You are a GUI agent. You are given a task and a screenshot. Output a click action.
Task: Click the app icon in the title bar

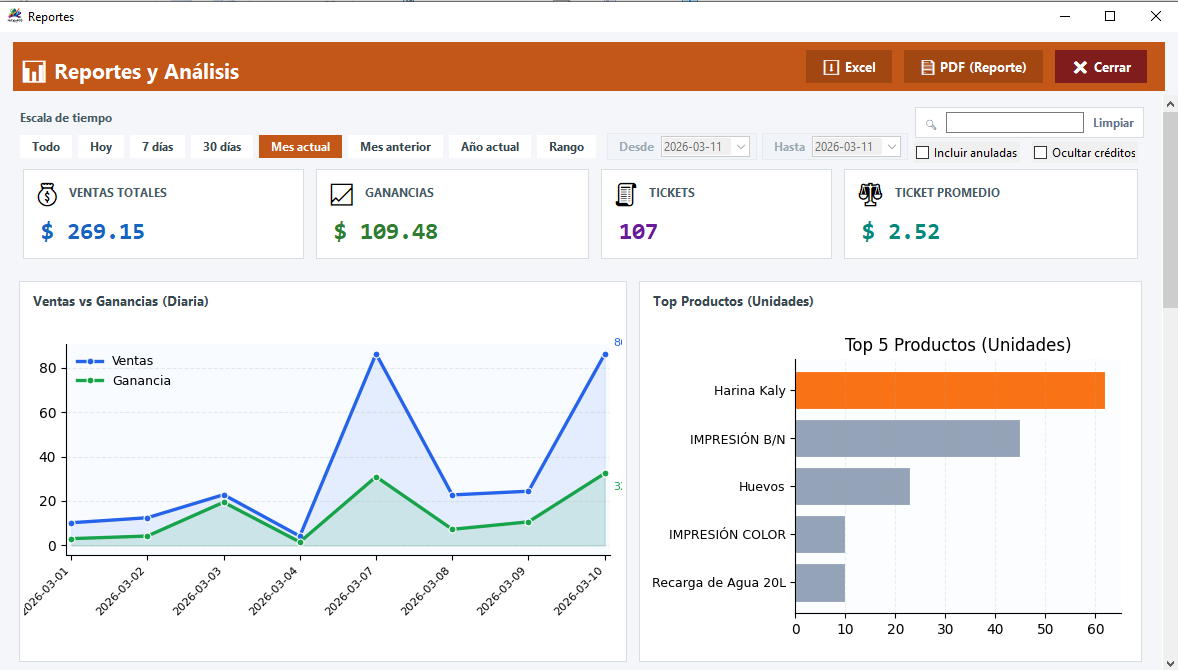coord(15,16)
